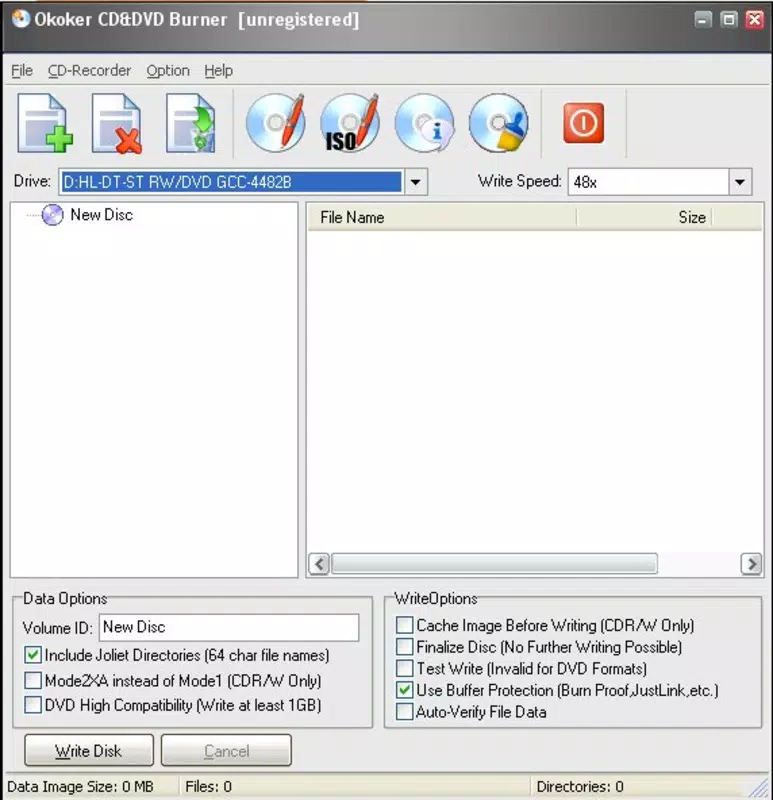Click the remove file icon with red X

[x=117, y=123]
